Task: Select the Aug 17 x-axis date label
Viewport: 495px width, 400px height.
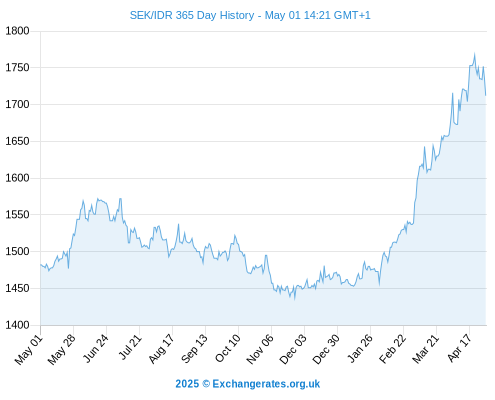Action: tap(161, 349)
